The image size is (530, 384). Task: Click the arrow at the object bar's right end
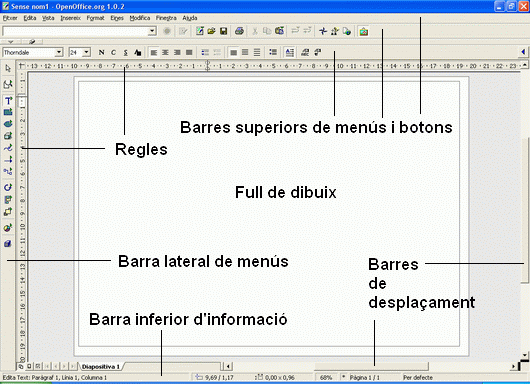pyautogui.click(x=523, y=52)
